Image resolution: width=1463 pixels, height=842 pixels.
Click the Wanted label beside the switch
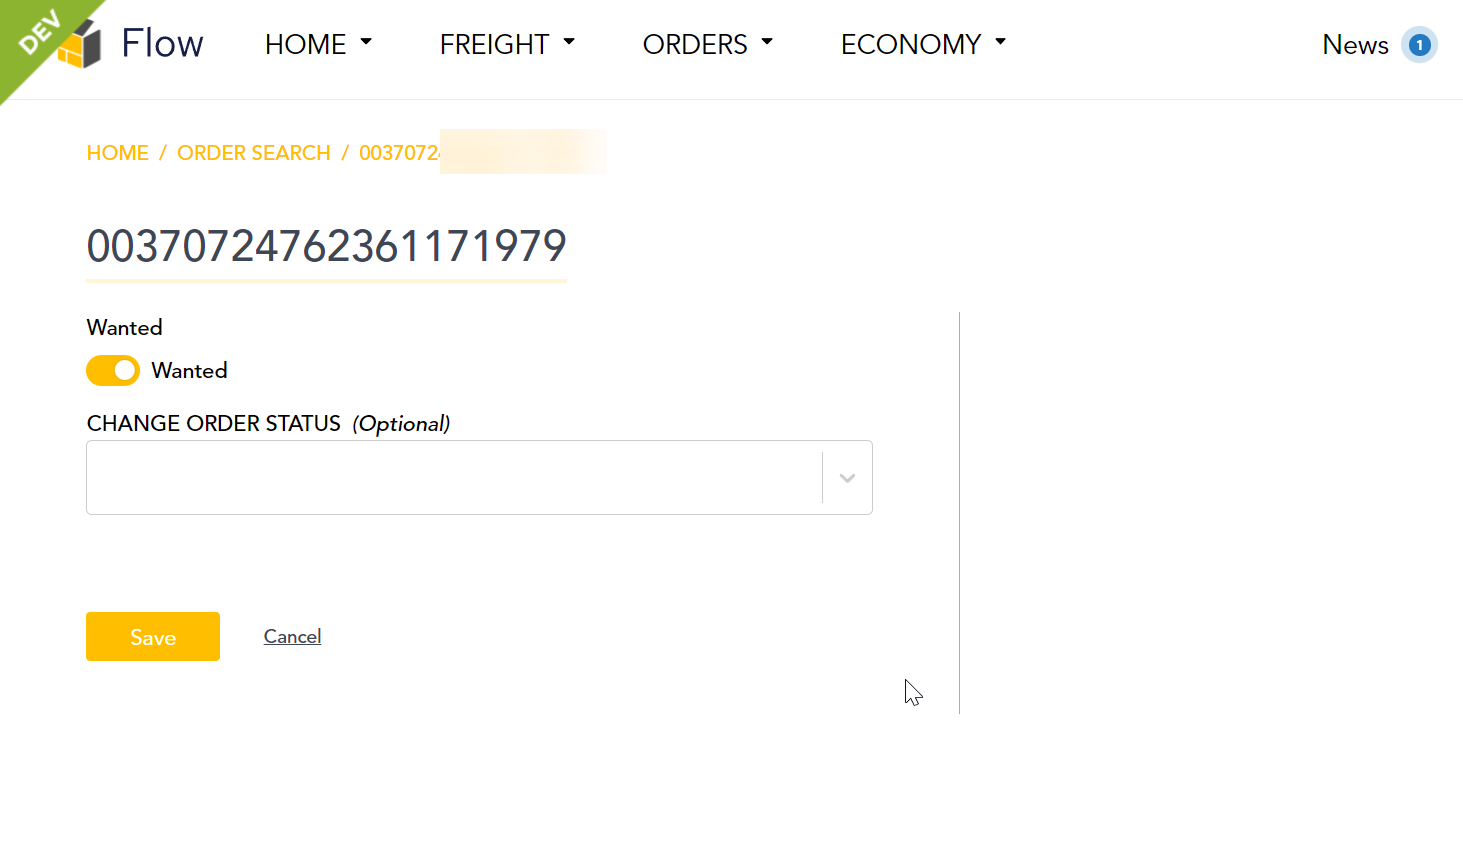click(189, 371)
